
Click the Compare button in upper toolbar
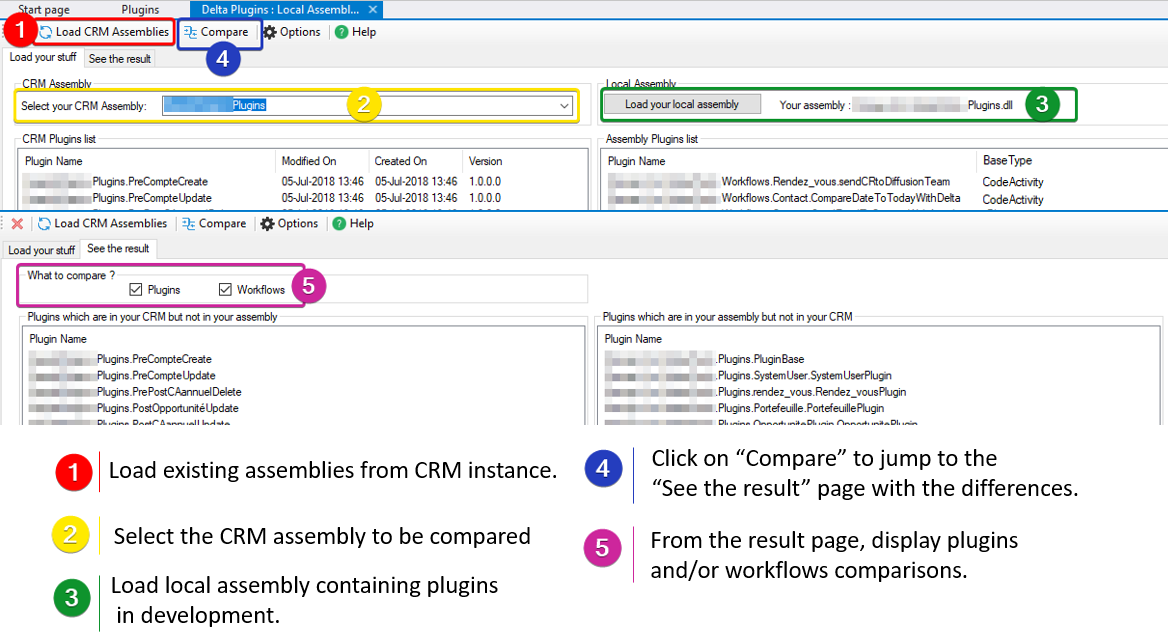216,32
